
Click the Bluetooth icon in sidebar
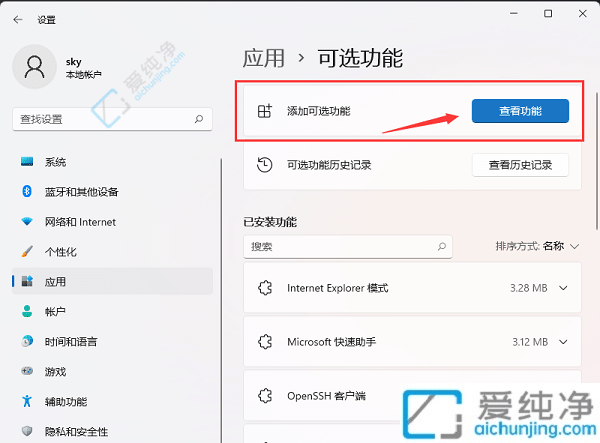pyautogui.click(x=27, y=191)
